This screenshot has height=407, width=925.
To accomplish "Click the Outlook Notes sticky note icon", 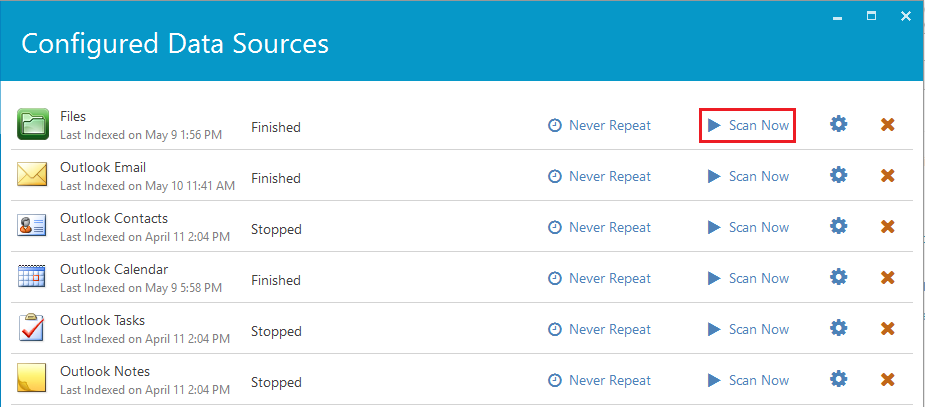I will [33, 379].
